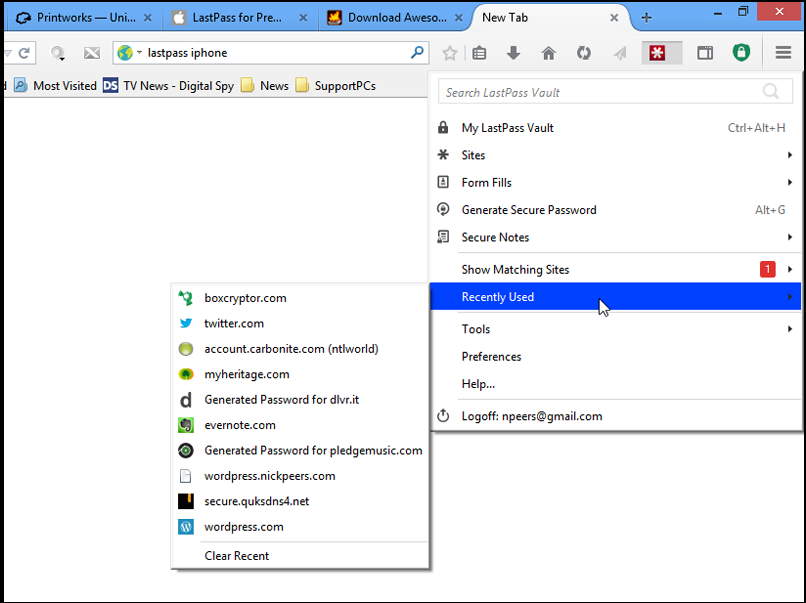Open the bookmarks list icon
This screenshot has height=603, width=806.
pos(479,53)
